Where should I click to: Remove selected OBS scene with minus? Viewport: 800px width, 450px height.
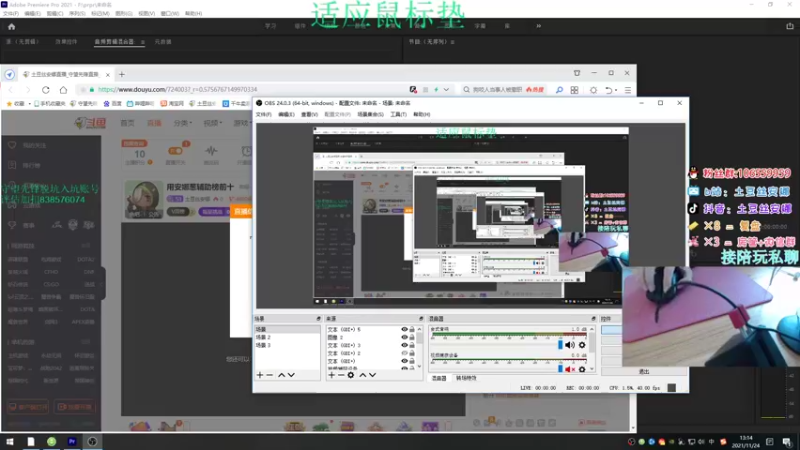click(x=270, y=375)
